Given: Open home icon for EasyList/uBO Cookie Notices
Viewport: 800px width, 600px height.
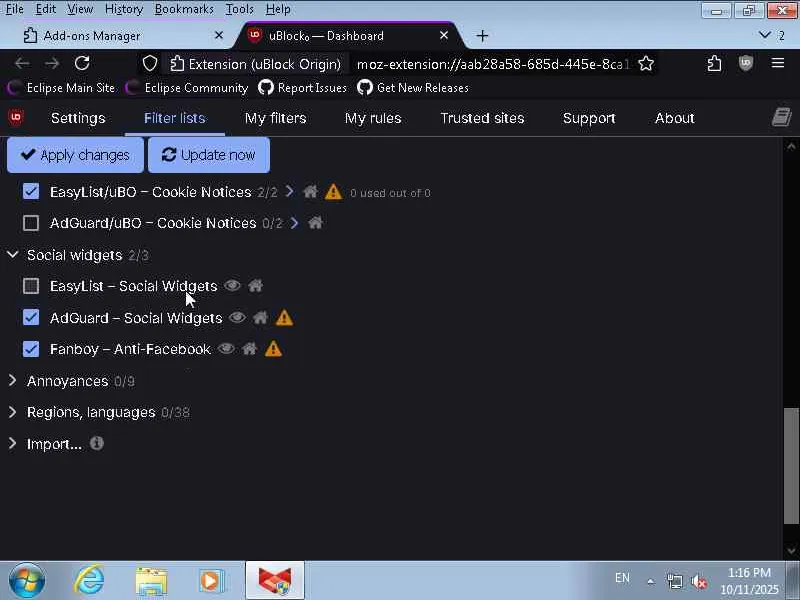Looking at the screenshot, I should 310,192.
